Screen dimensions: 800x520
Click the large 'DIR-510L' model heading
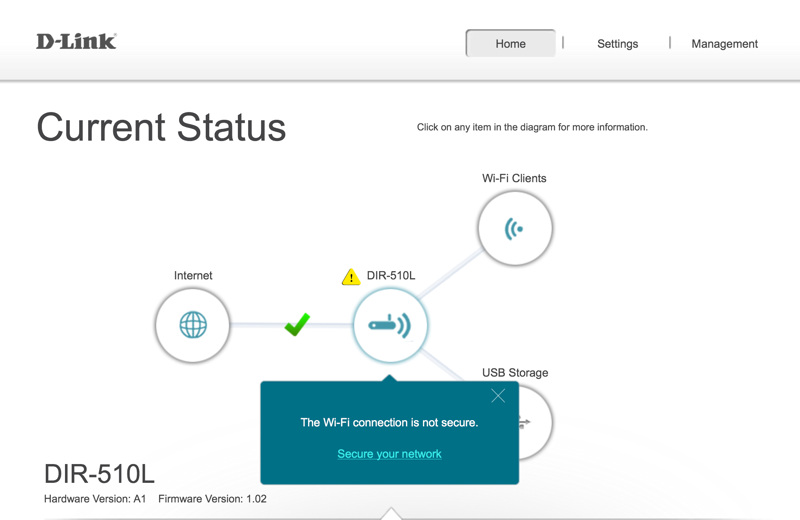tap(99, 474)
